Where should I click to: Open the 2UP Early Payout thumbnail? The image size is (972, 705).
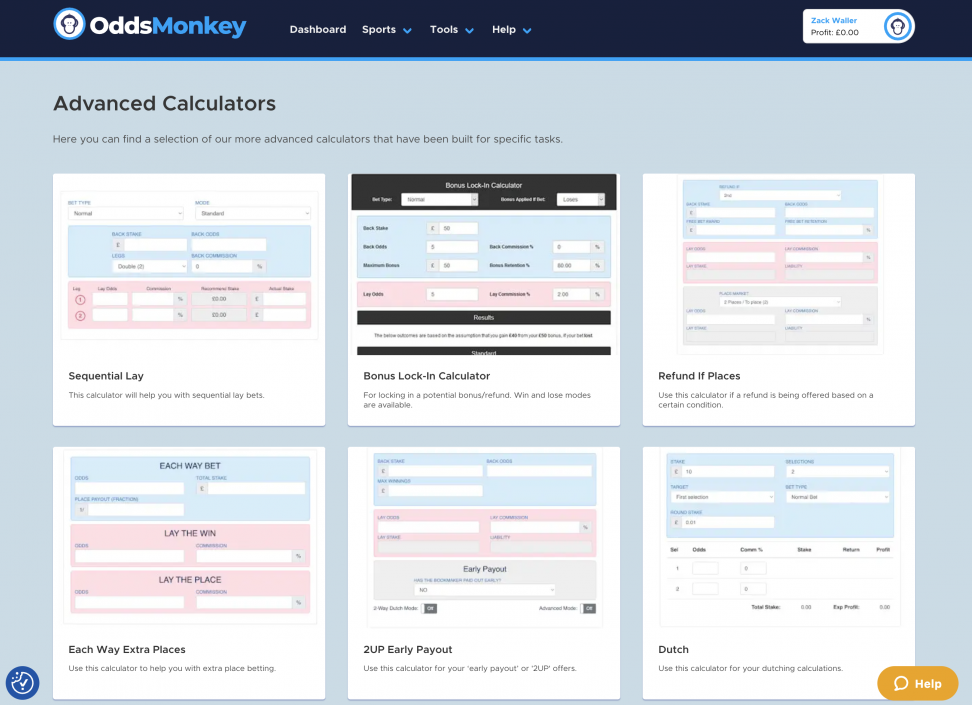click(484, 538)
